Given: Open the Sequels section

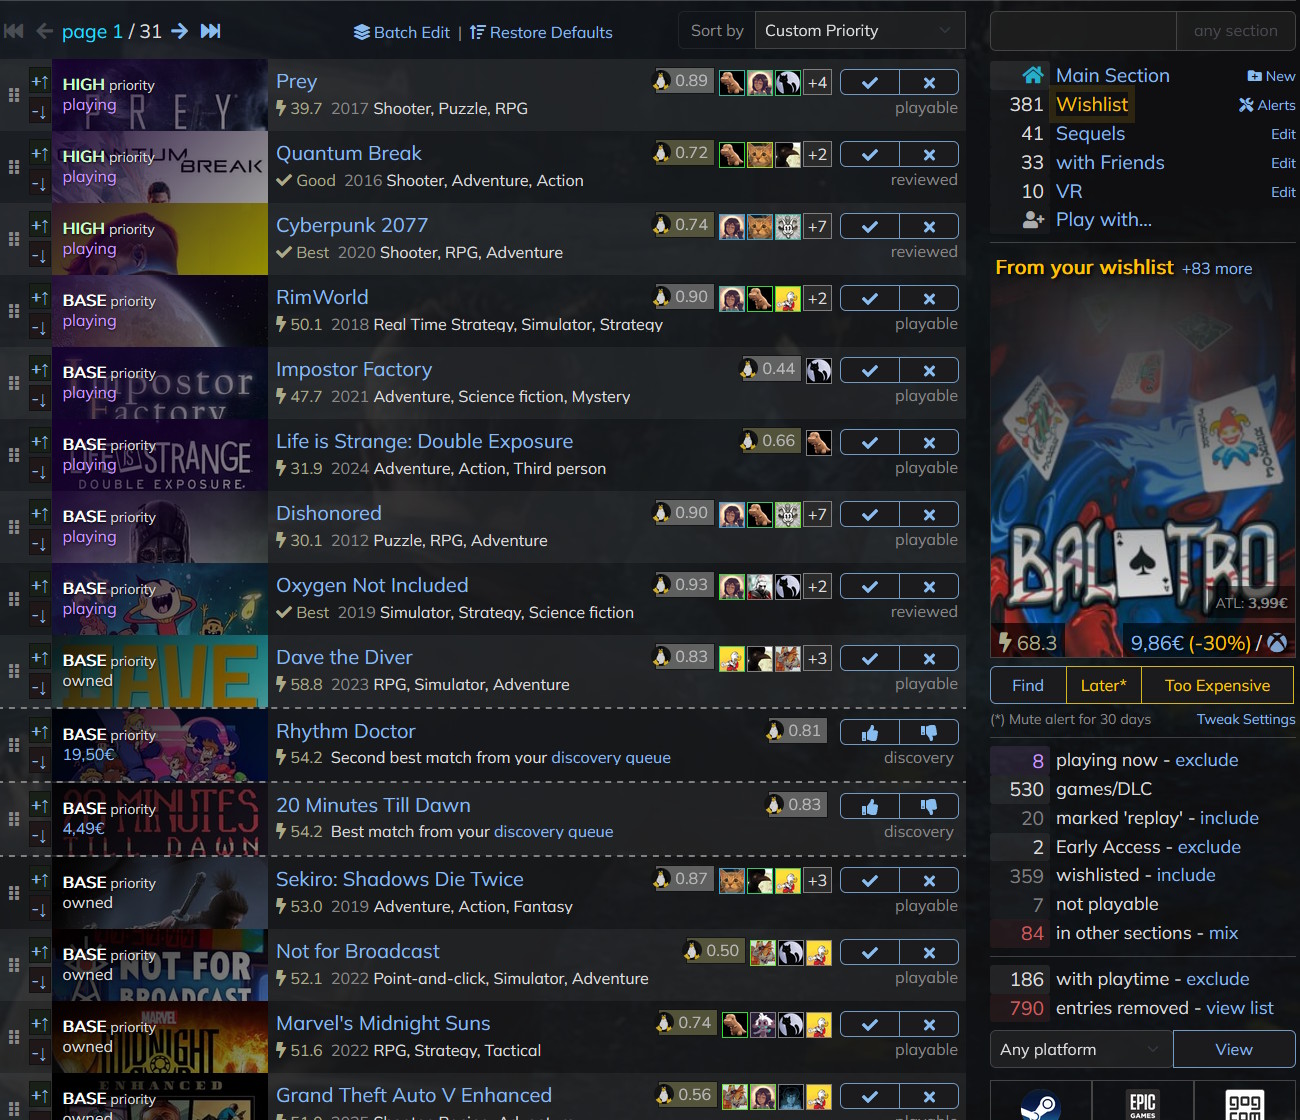Looking at the screenshot, I should [1090, 133].
